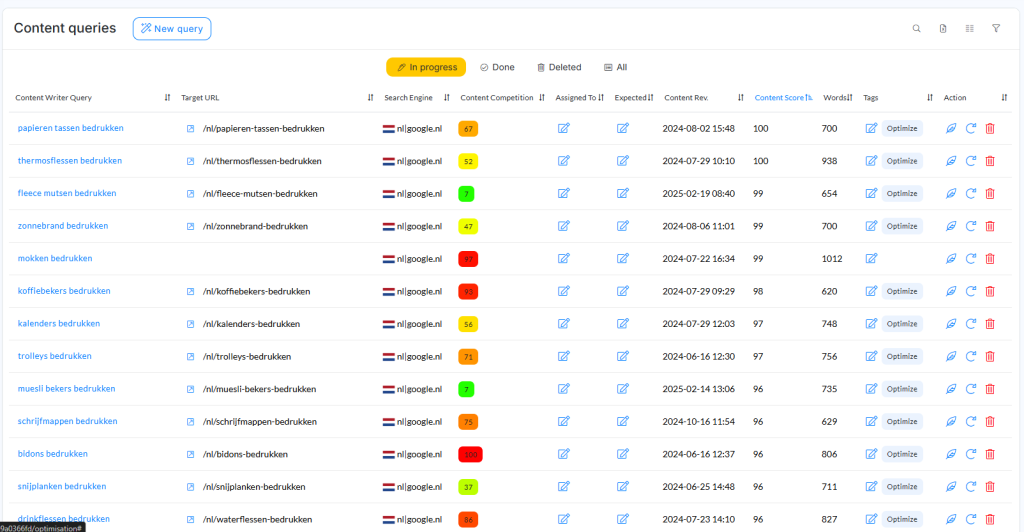Click the leaf icon for fleece mutsen bedrukken

(x=951, y=194)
